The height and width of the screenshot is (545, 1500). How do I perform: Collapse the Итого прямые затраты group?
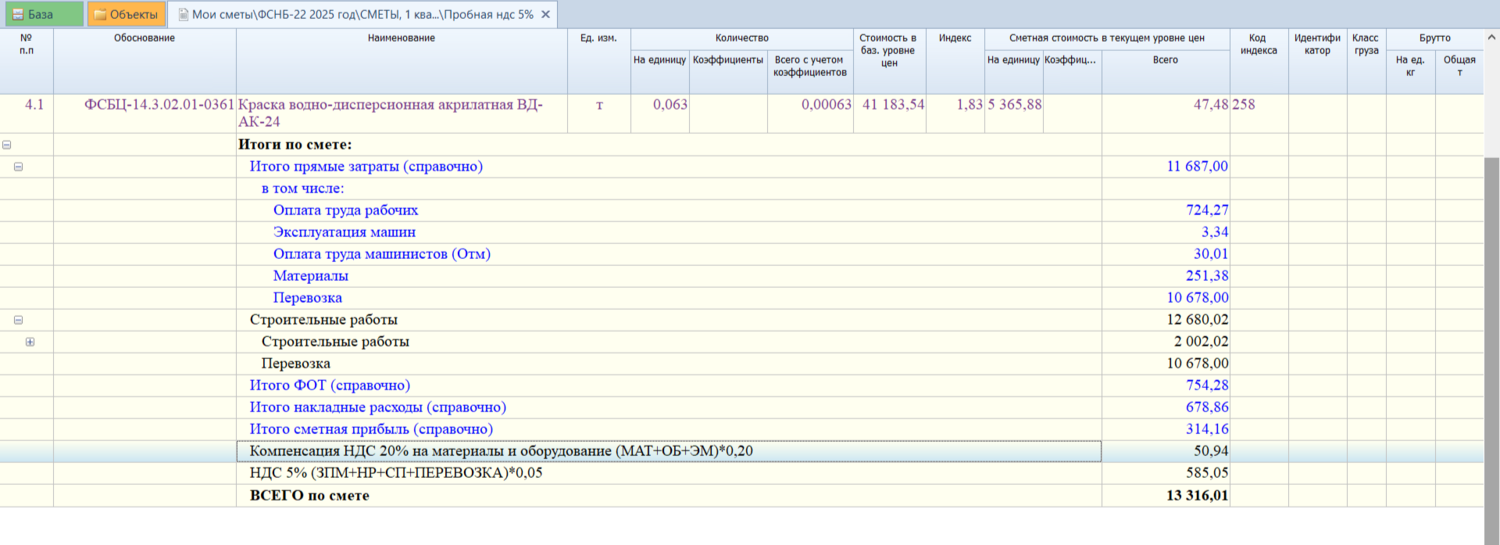pyautogui.click(x=18, y=167)
